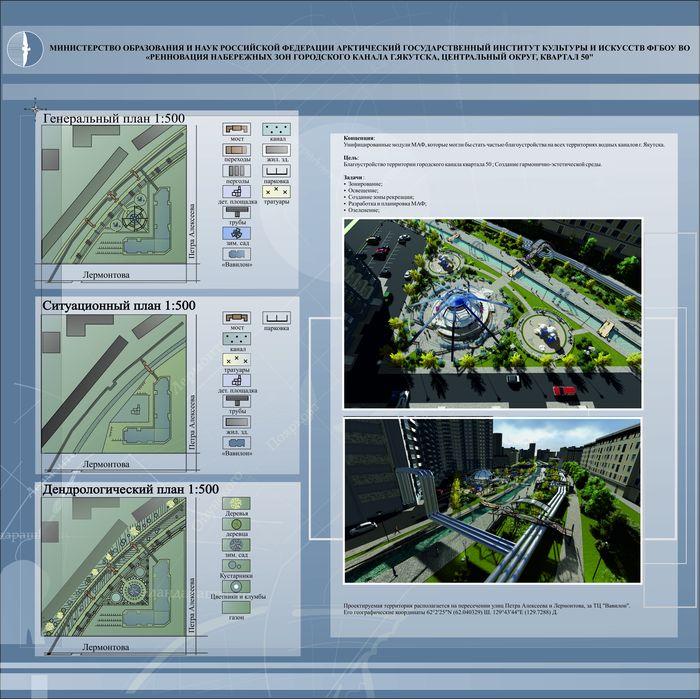This screenshot has width=700, height=699.
Task: Click the ministry title line in header
Action: pos(370,47)
